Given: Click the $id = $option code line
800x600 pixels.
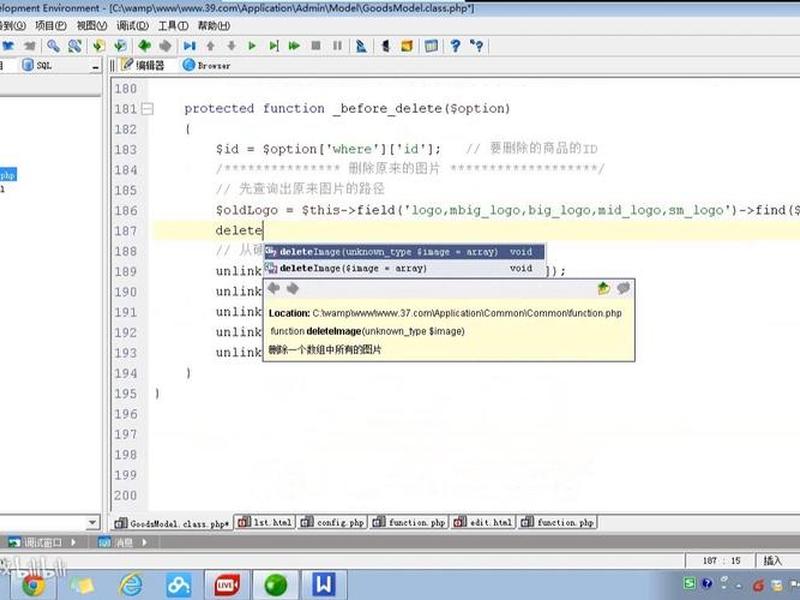Looking at the screenshot, I should click(x=328, y=149).
